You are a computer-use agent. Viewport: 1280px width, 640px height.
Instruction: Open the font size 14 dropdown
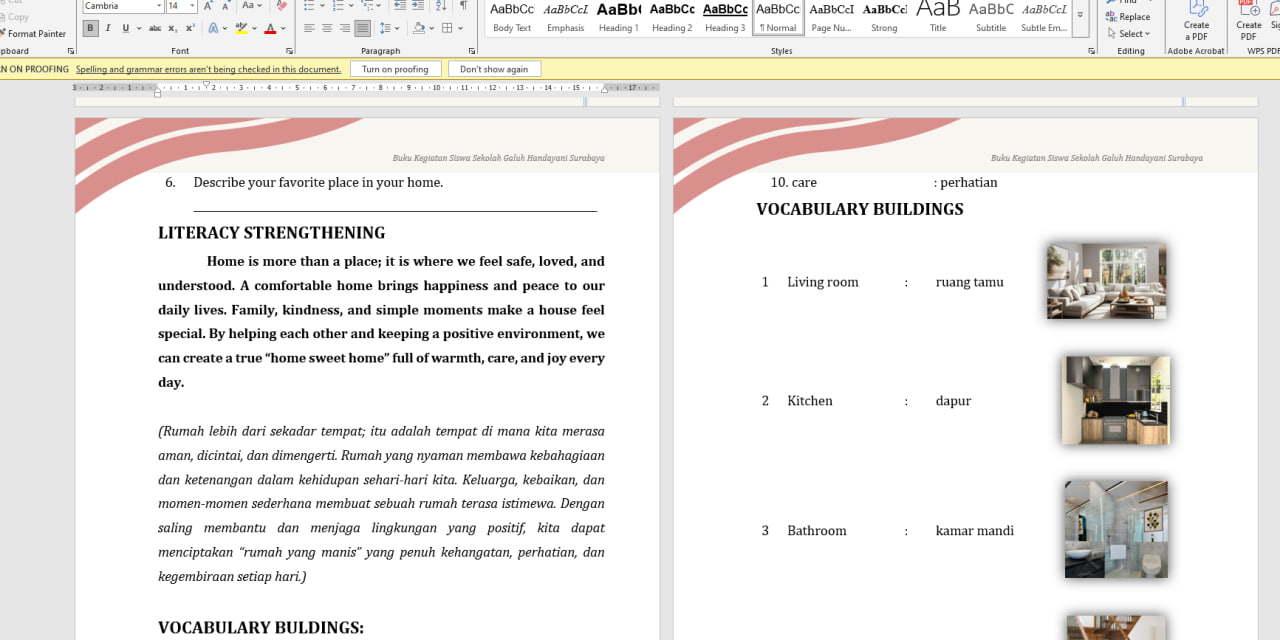pos(191,6)
